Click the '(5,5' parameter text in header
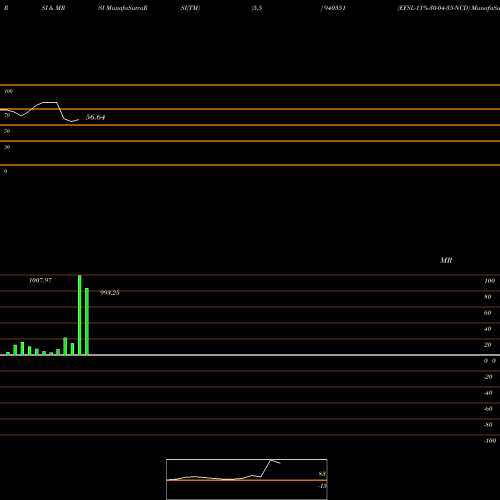 (257, 8)
